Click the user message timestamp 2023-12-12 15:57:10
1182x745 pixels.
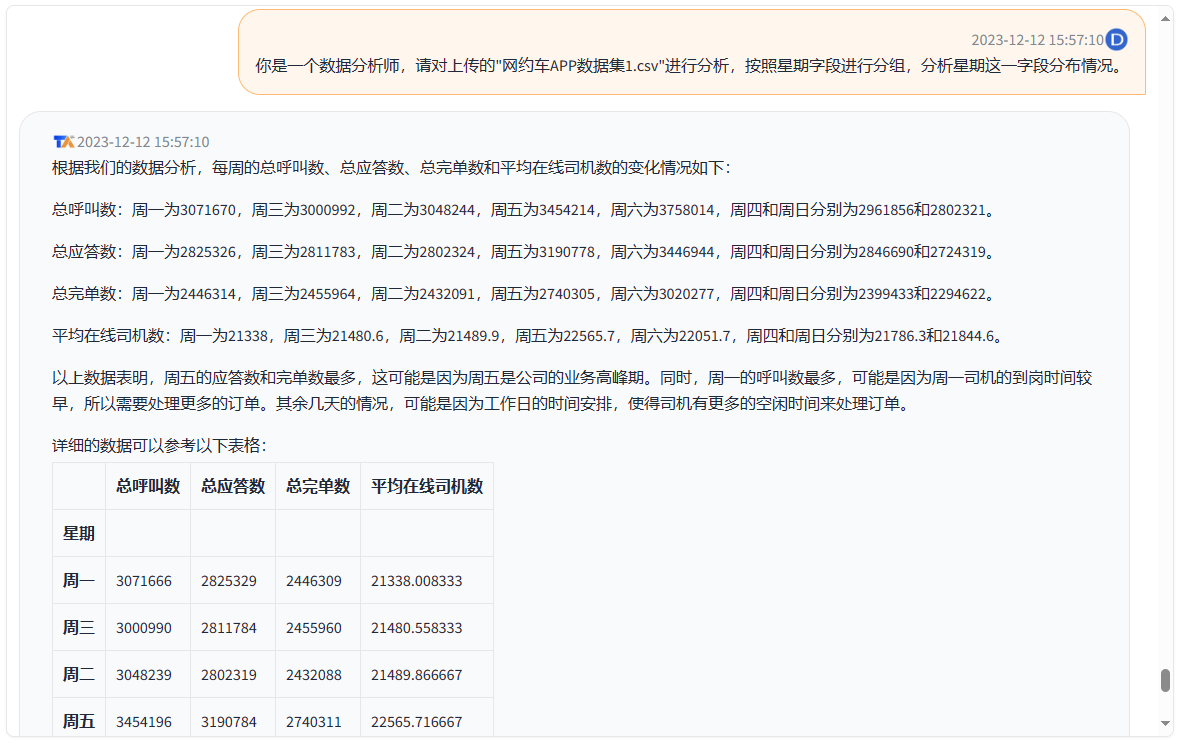click(1037, 40)
